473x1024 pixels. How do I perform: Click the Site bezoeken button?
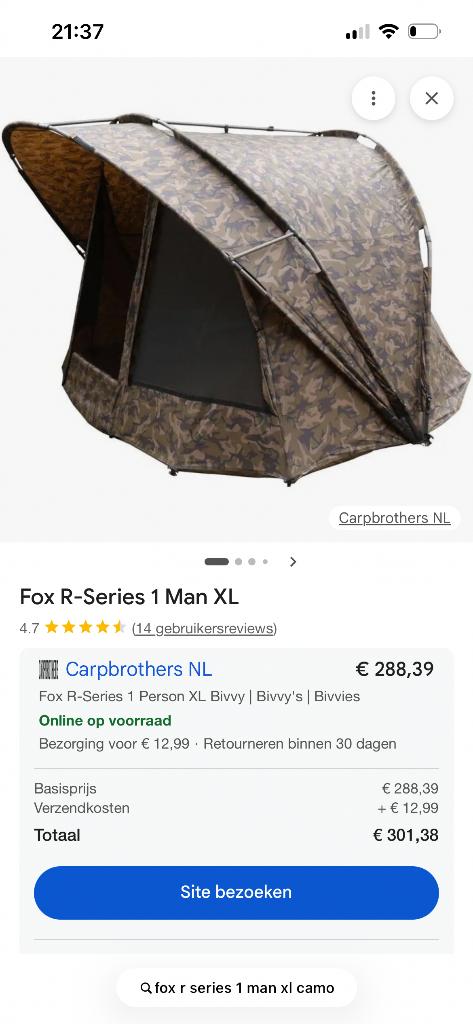pos(236,892)
